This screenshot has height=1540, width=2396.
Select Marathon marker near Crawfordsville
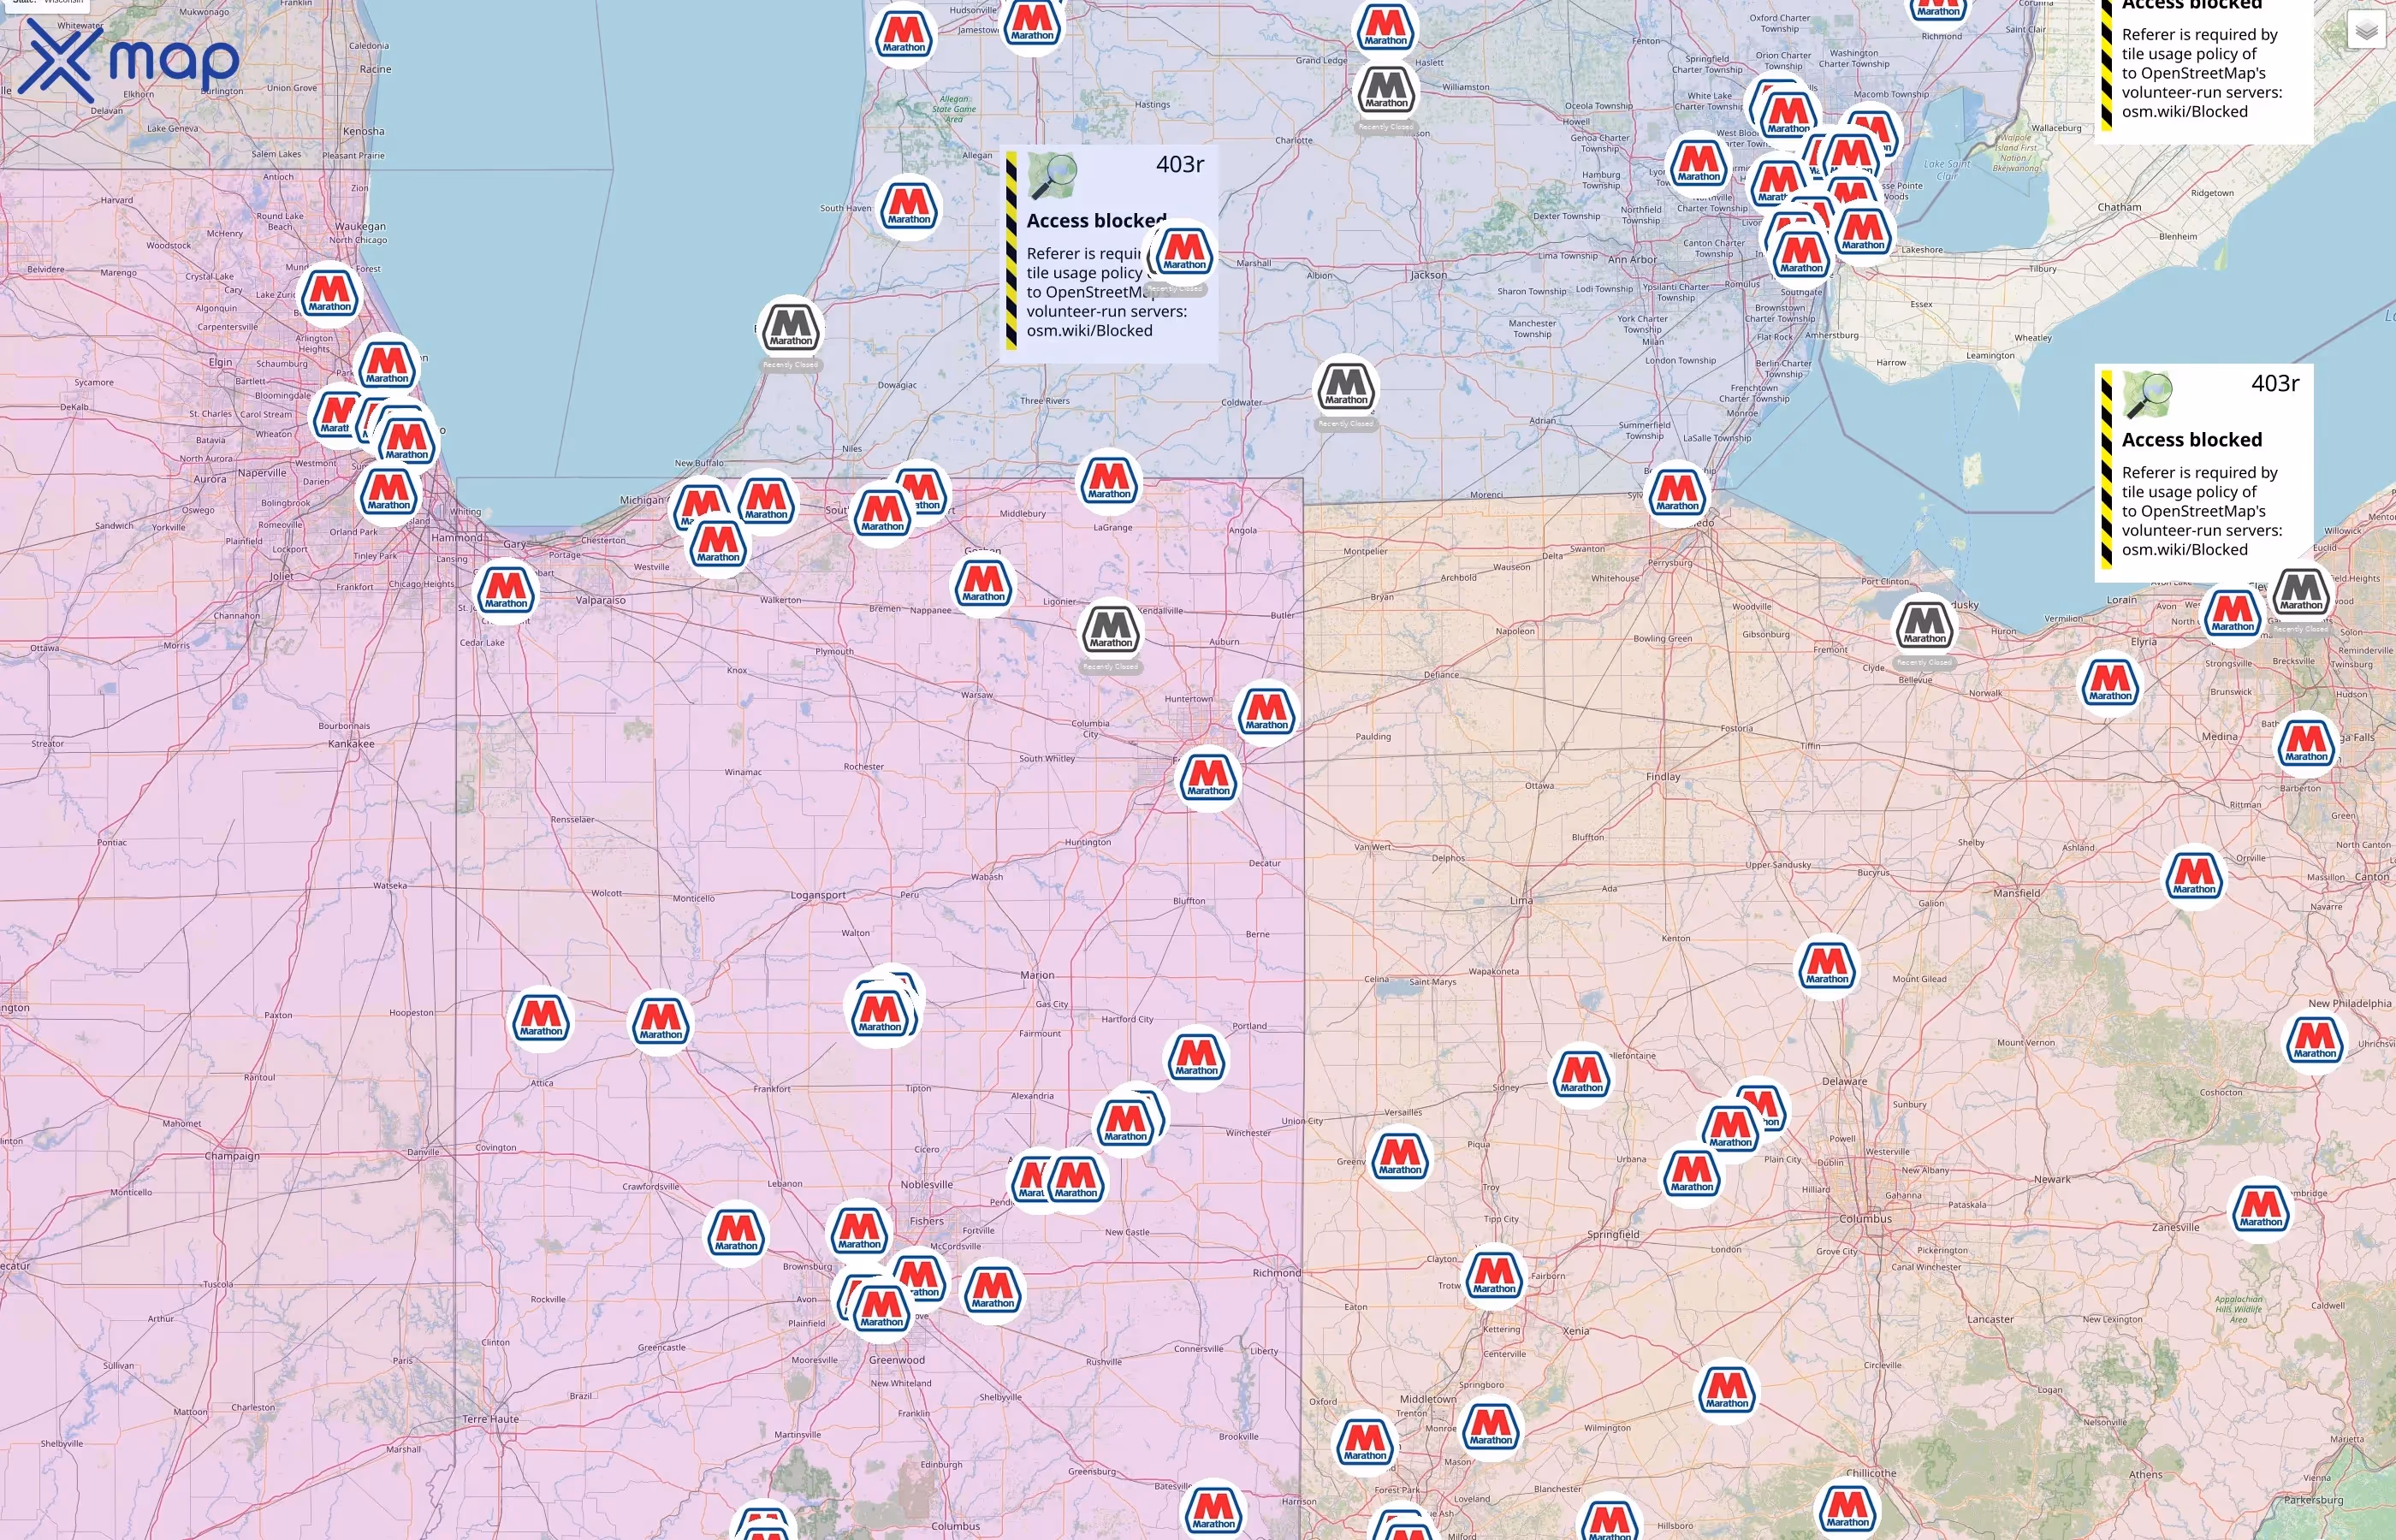click(736, 1234)
